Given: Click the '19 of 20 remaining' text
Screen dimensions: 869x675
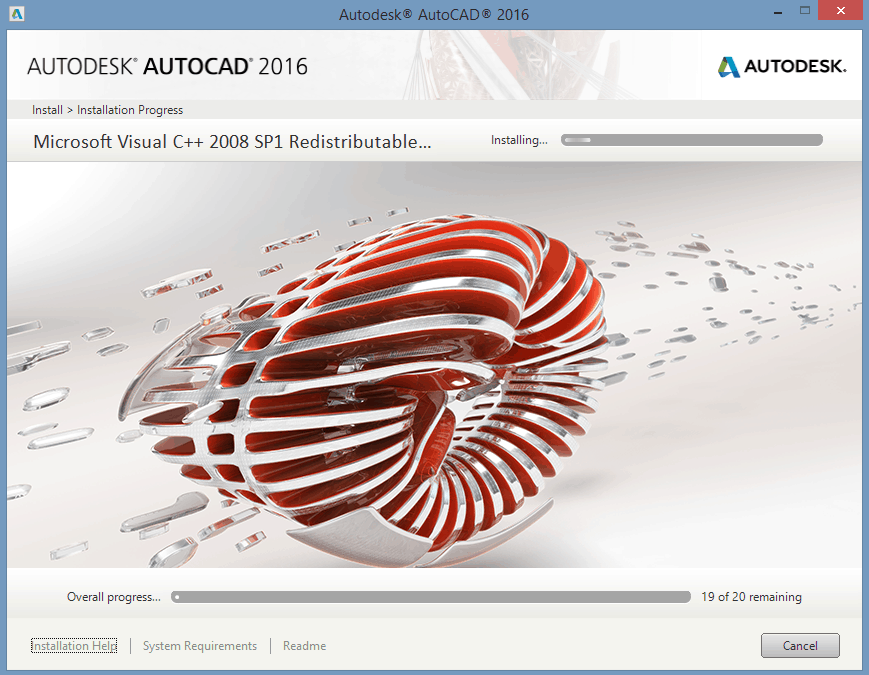Looking at the screenshot, I should [752, 597].
